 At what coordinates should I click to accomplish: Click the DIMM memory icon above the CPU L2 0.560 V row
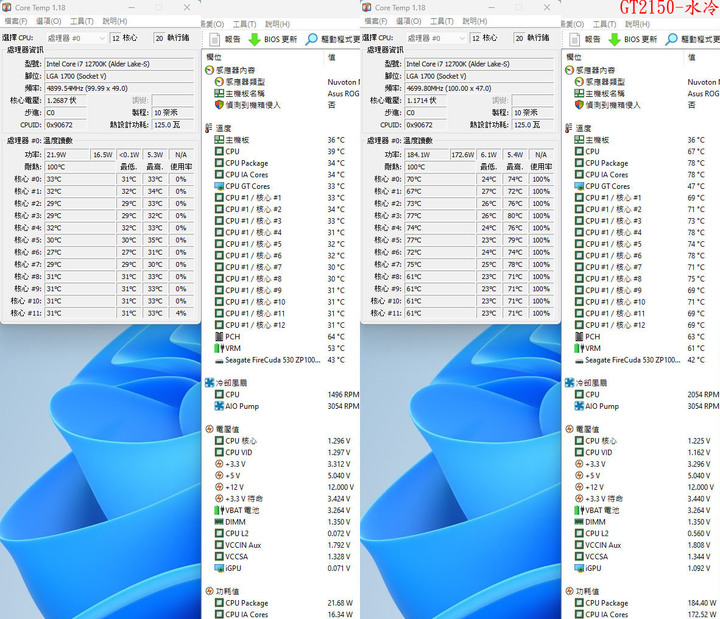(x=579, y=522)
